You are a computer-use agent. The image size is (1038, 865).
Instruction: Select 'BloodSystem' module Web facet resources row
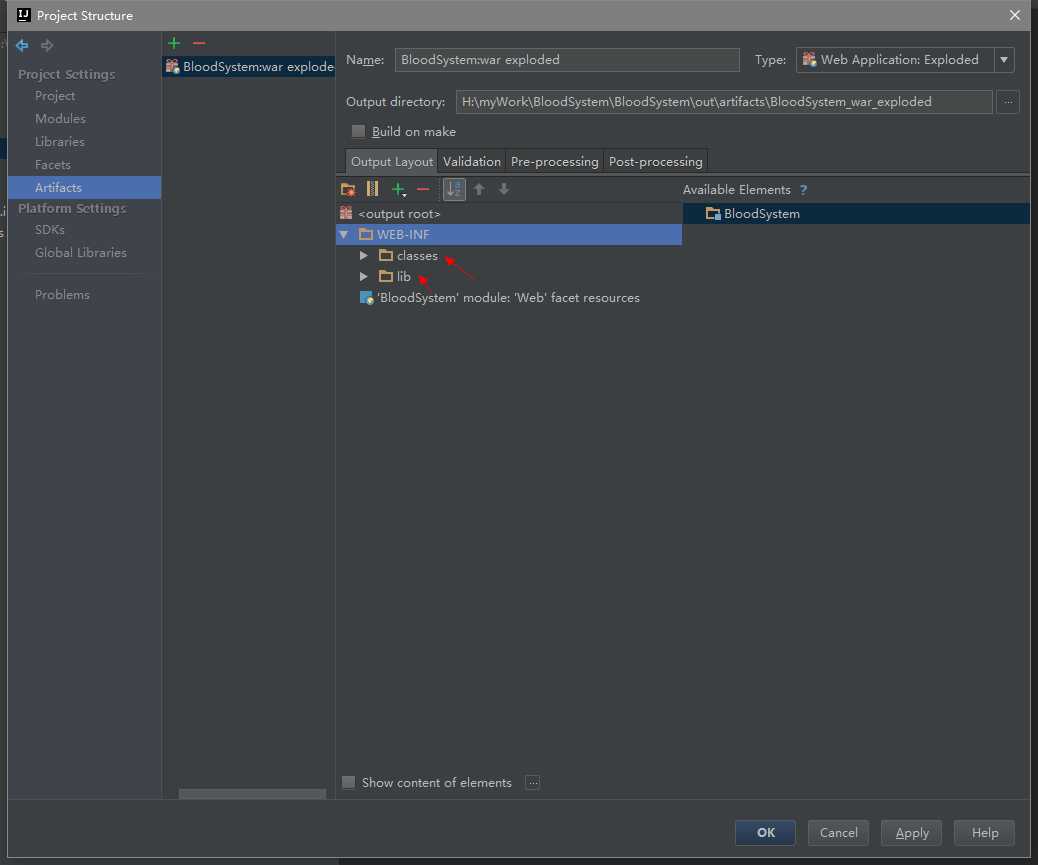[508, 298]
